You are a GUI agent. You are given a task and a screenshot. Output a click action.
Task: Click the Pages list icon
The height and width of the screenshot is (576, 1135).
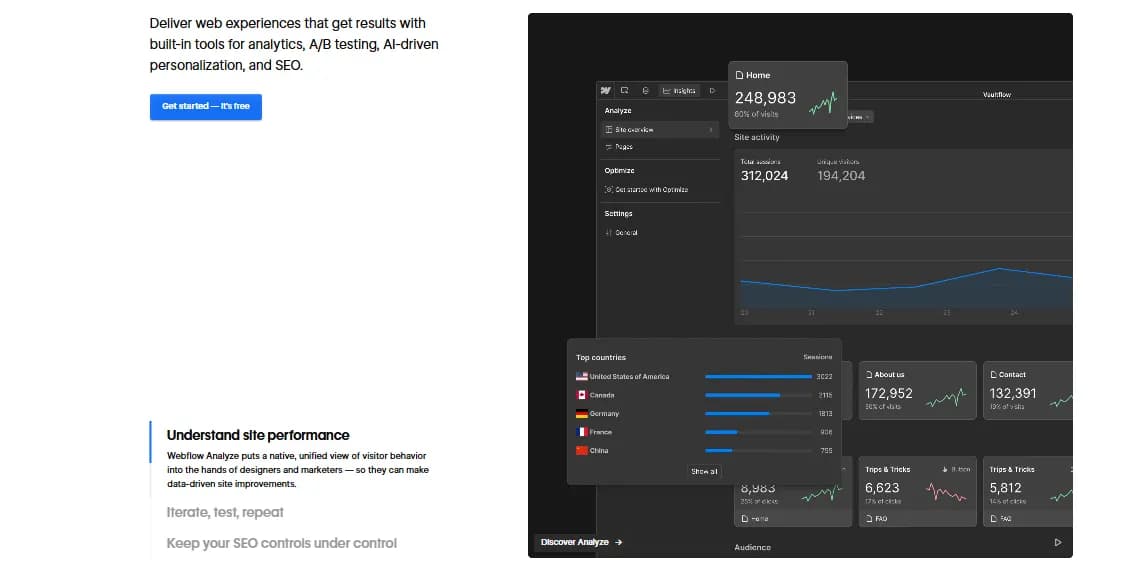(x=609, y=147)
